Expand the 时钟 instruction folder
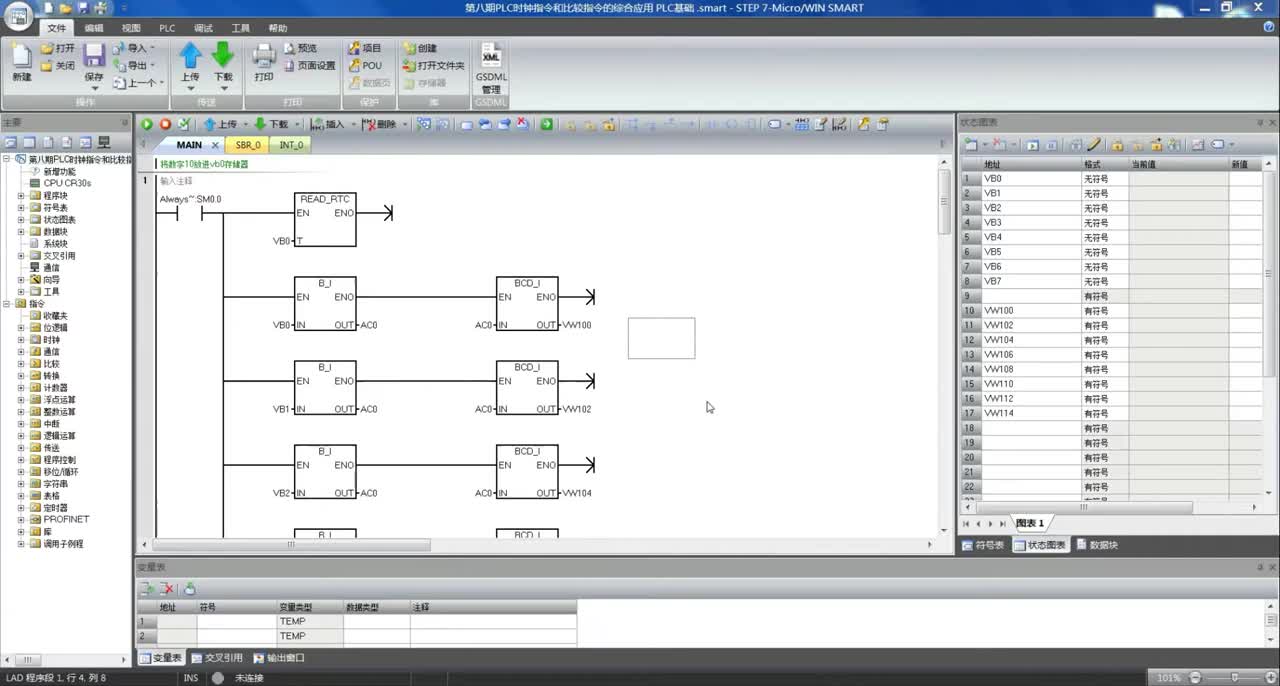 tap(21, 340)
